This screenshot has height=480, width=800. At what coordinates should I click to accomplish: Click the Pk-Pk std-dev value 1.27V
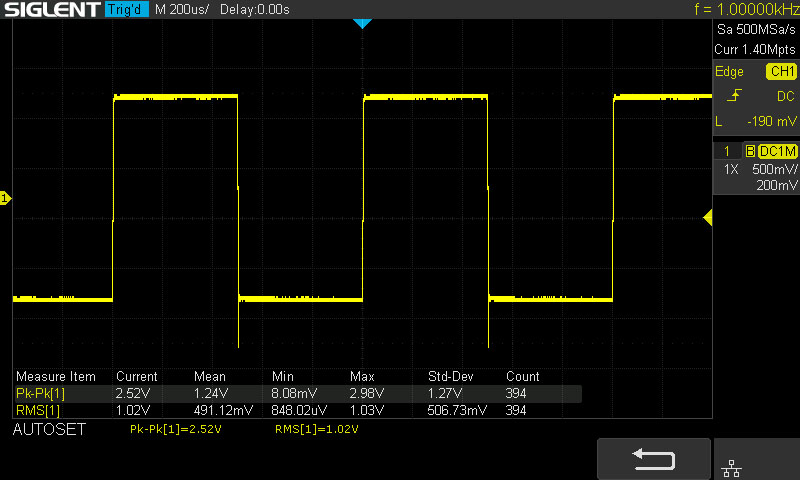(x=445, y=393)
